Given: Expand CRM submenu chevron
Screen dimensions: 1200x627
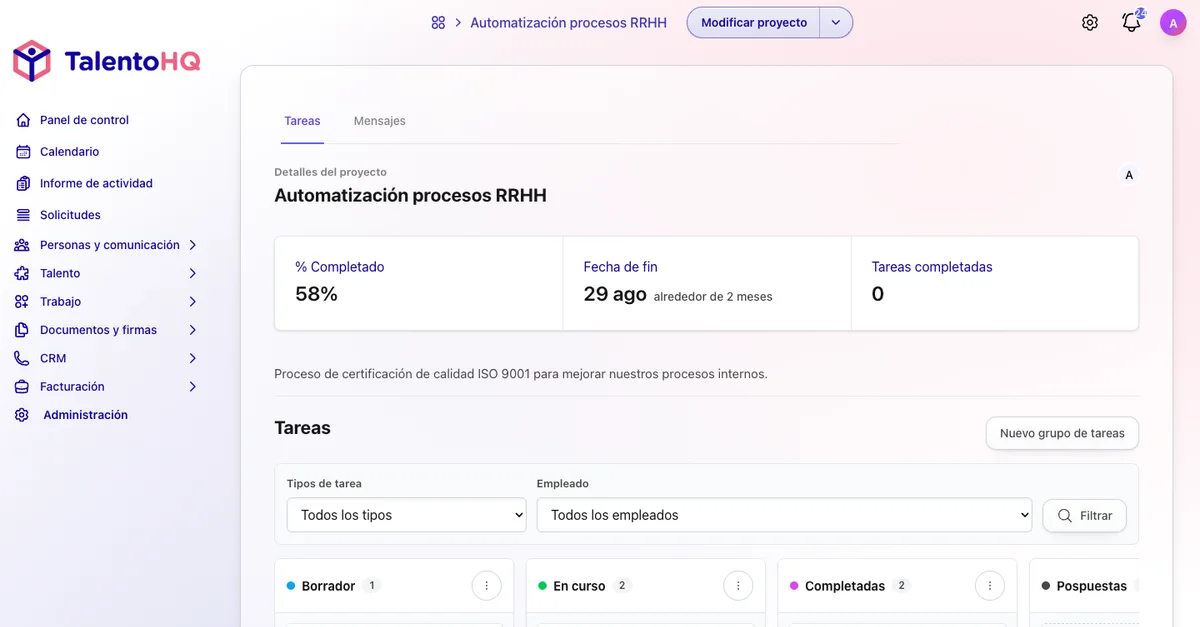Looking at the screenshot, I should tap(193, 358).
